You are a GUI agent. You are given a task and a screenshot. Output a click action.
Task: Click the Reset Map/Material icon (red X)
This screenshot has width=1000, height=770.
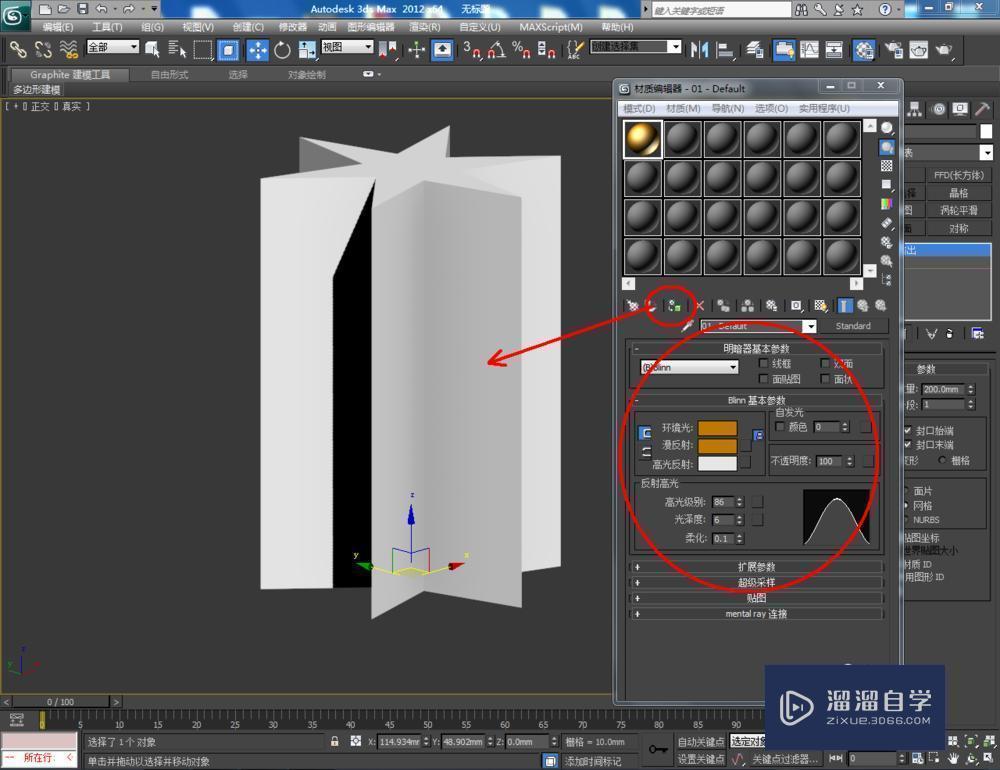pyautogui.click(x=700, y=306)
